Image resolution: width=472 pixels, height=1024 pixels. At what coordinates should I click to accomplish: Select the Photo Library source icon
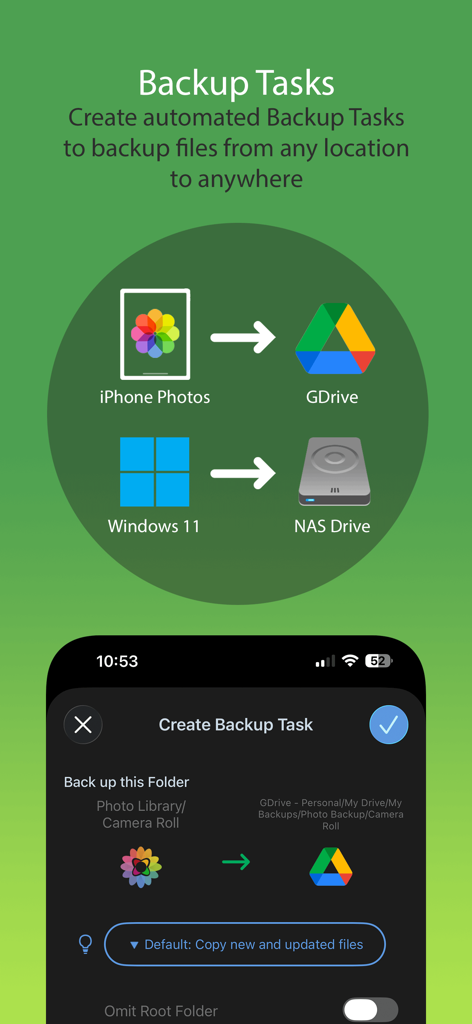[x=141, y=867]
